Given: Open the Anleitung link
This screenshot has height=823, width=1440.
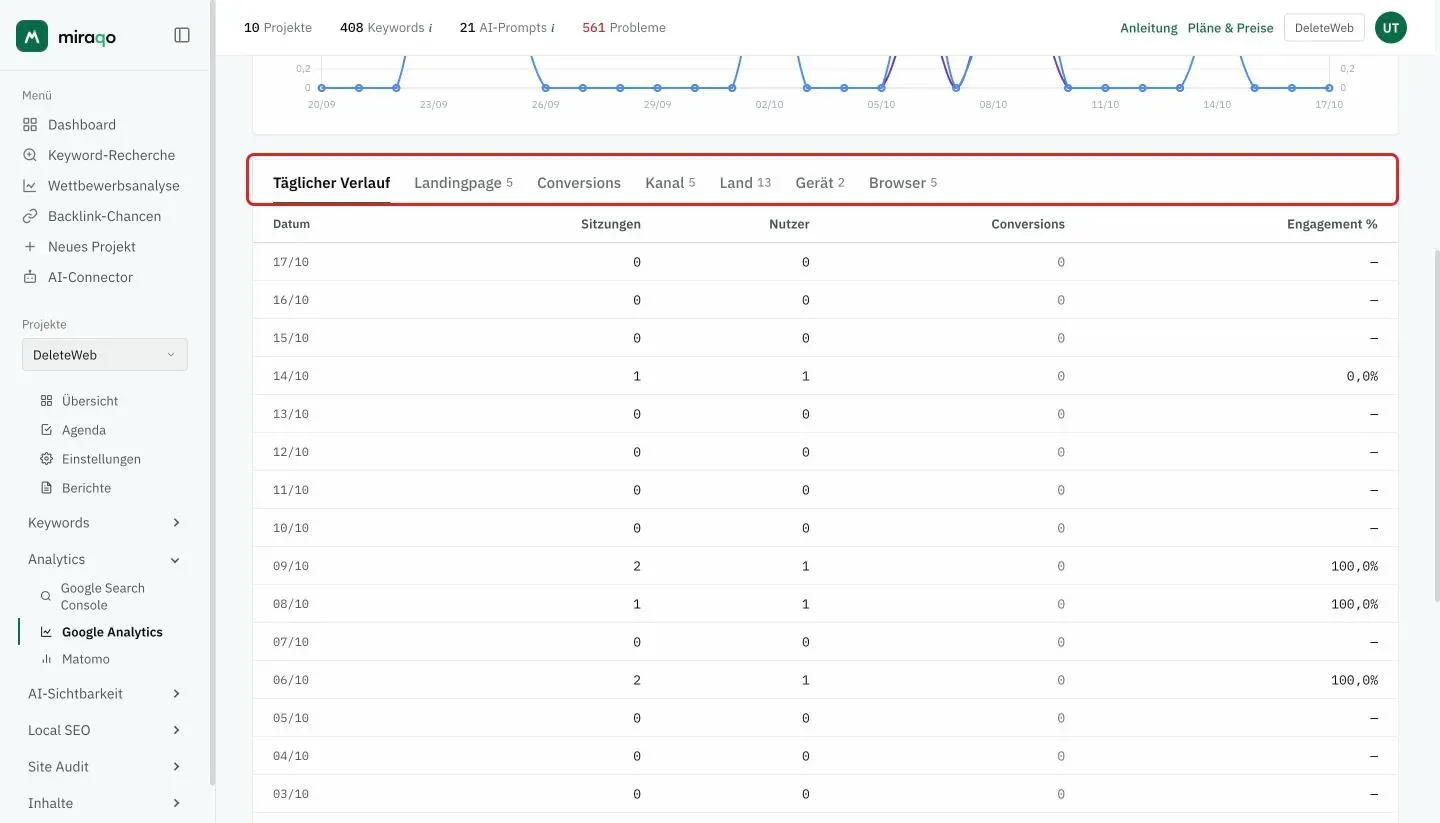Looking at the screenshot, I should pyautogui.click(x=1149, y=28).
